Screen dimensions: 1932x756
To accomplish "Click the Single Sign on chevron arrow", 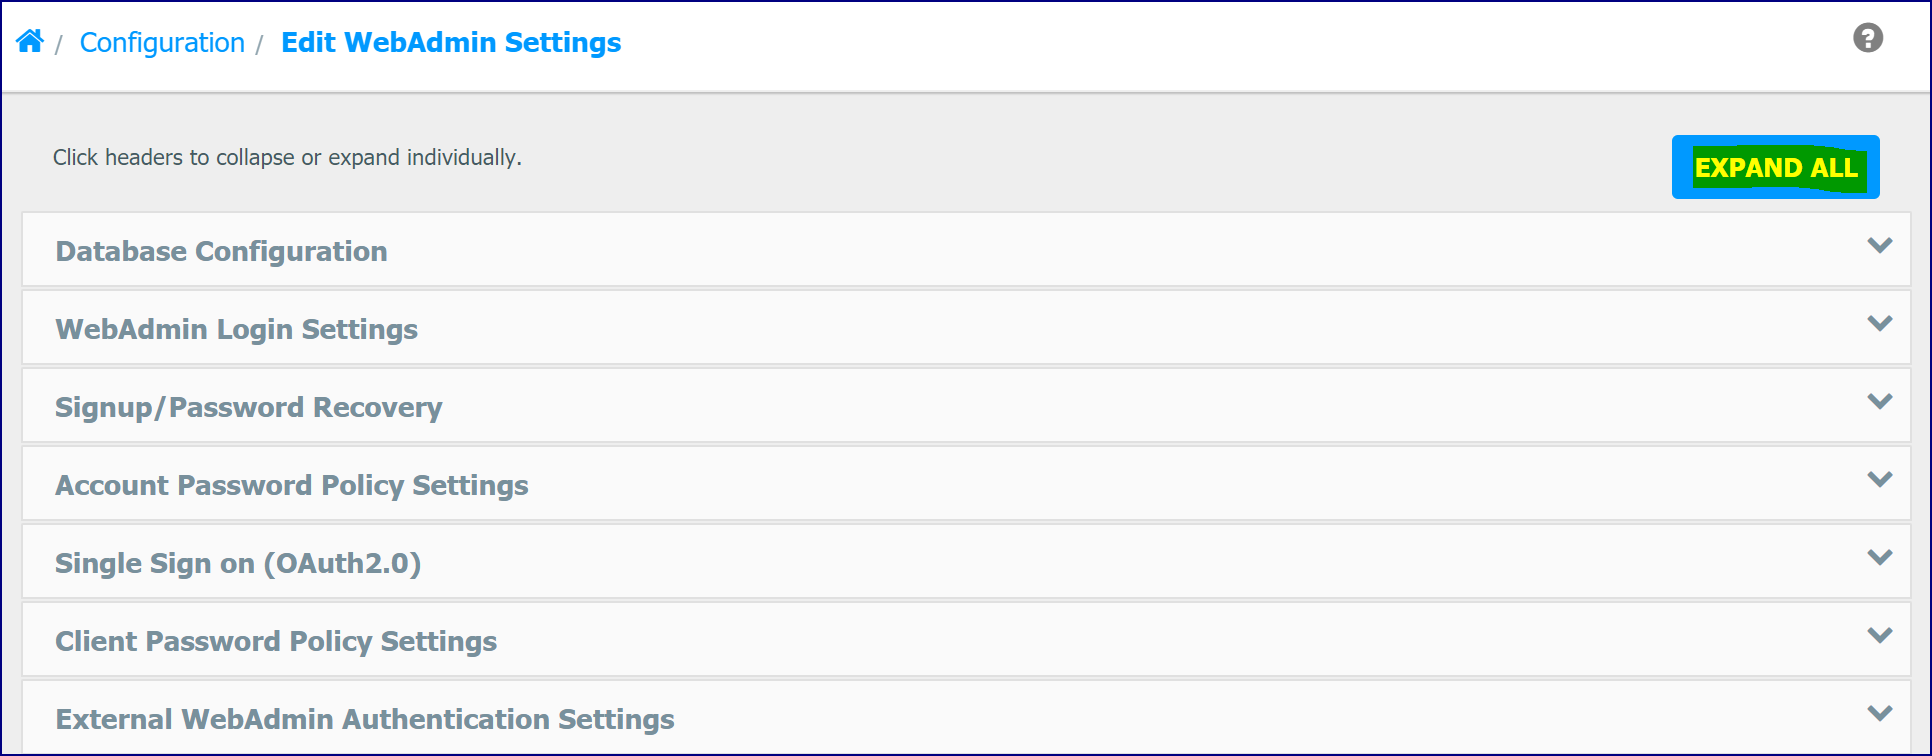I will coord(1879,558).
